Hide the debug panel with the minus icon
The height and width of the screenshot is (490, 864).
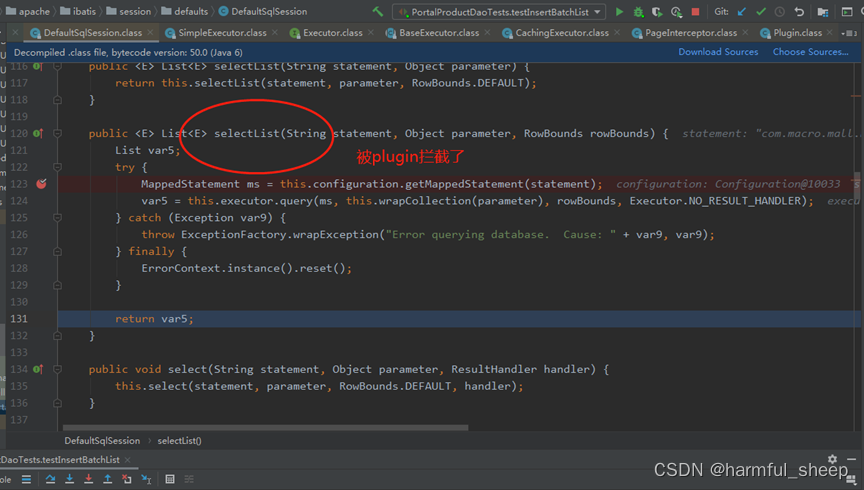(851, 459)
